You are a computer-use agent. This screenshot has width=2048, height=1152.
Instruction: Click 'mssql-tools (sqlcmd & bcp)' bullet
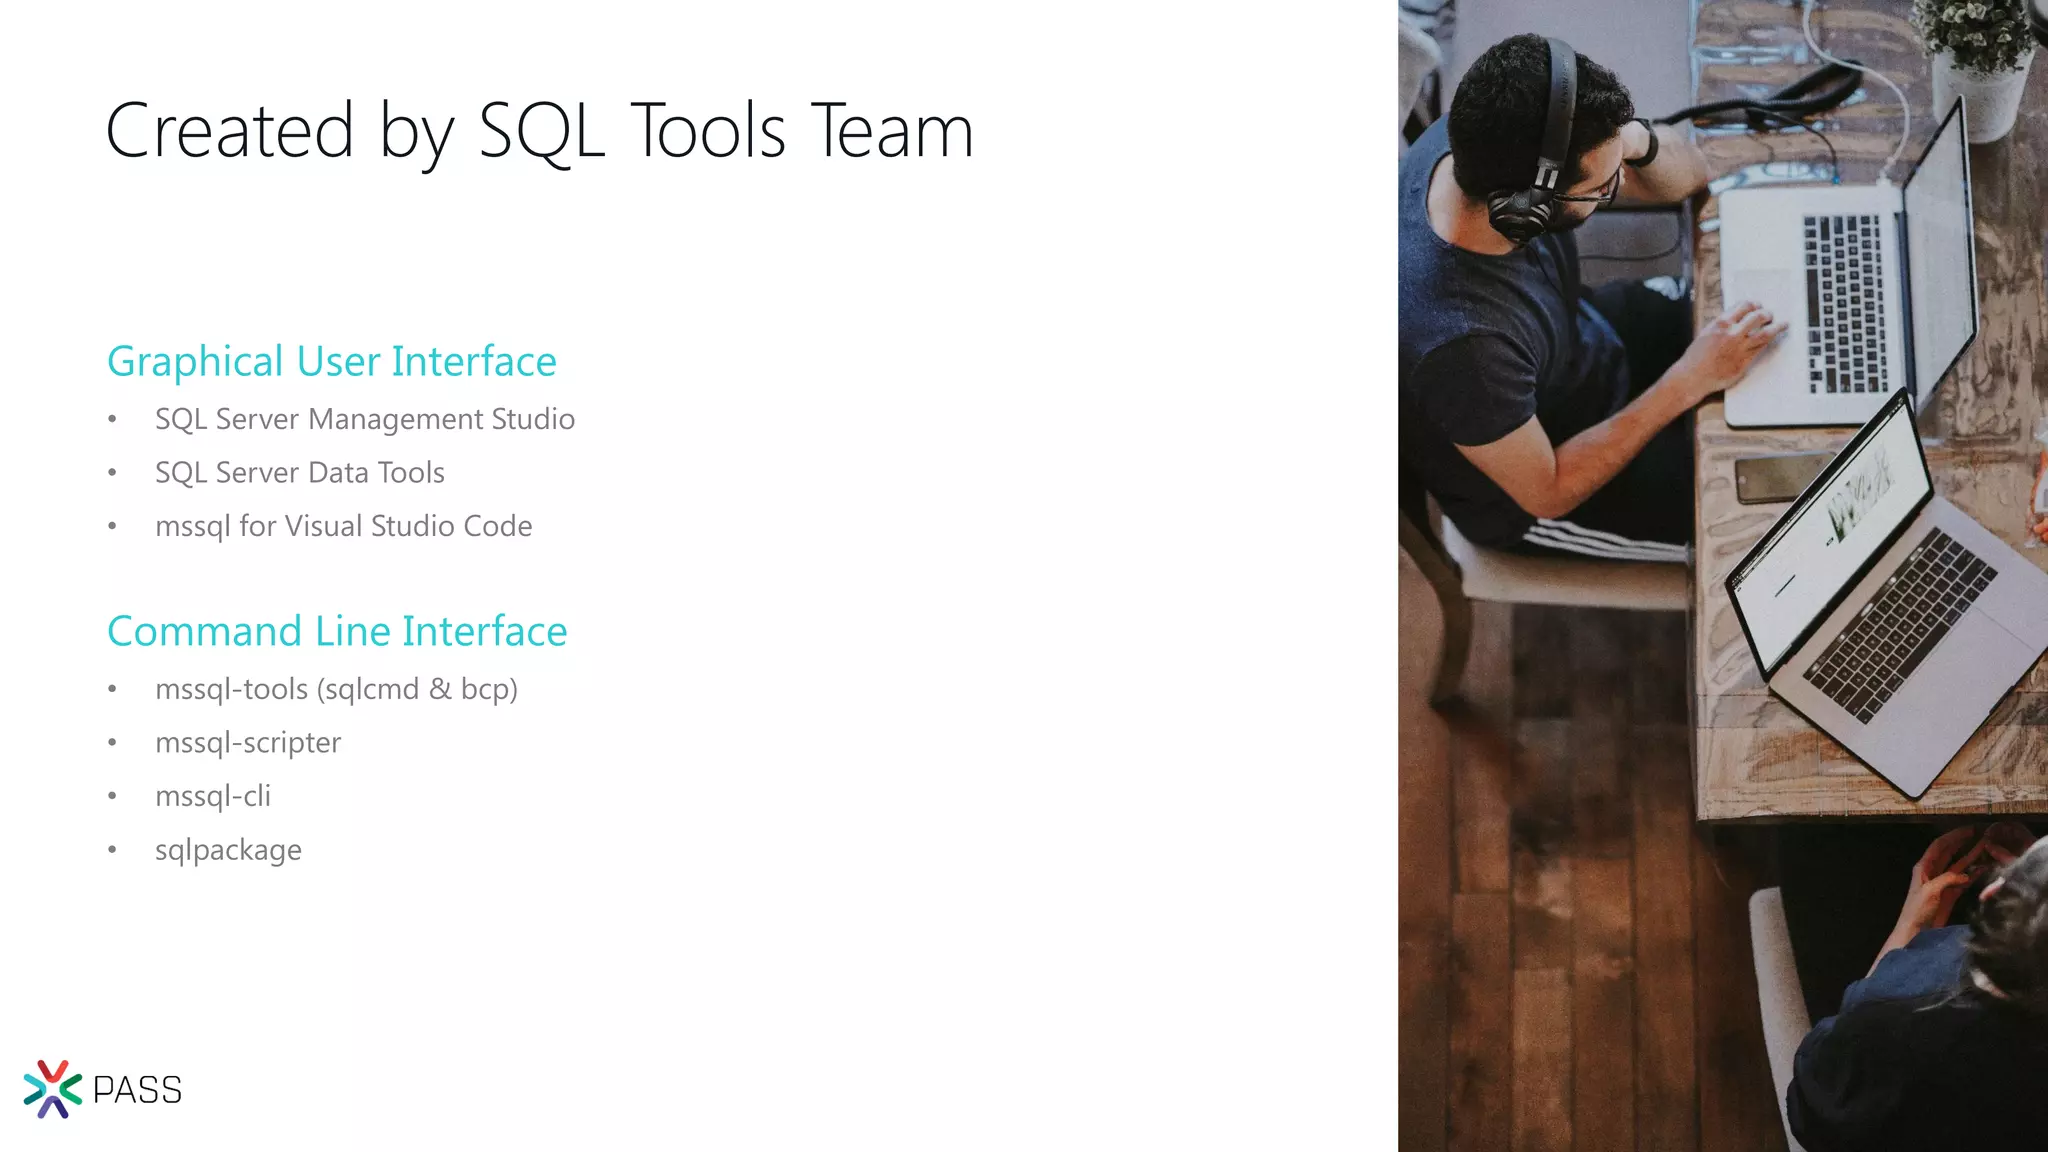[x=337, y=689]
